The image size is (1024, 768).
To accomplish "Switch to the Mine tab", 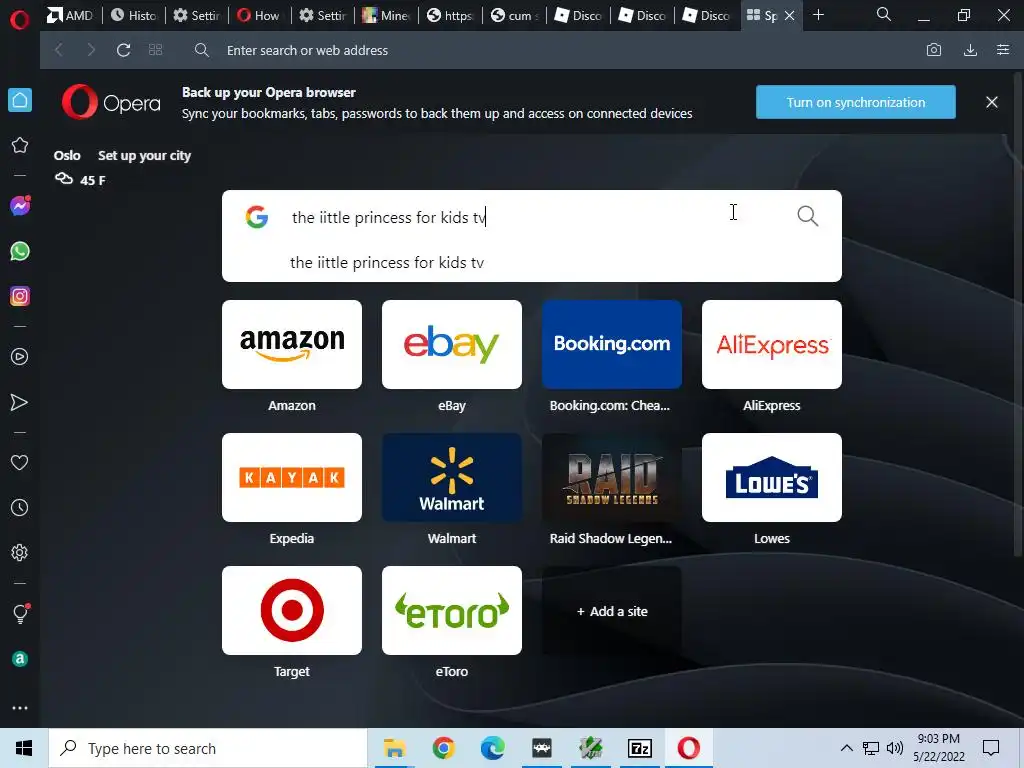I will click(x=386, y=15).
